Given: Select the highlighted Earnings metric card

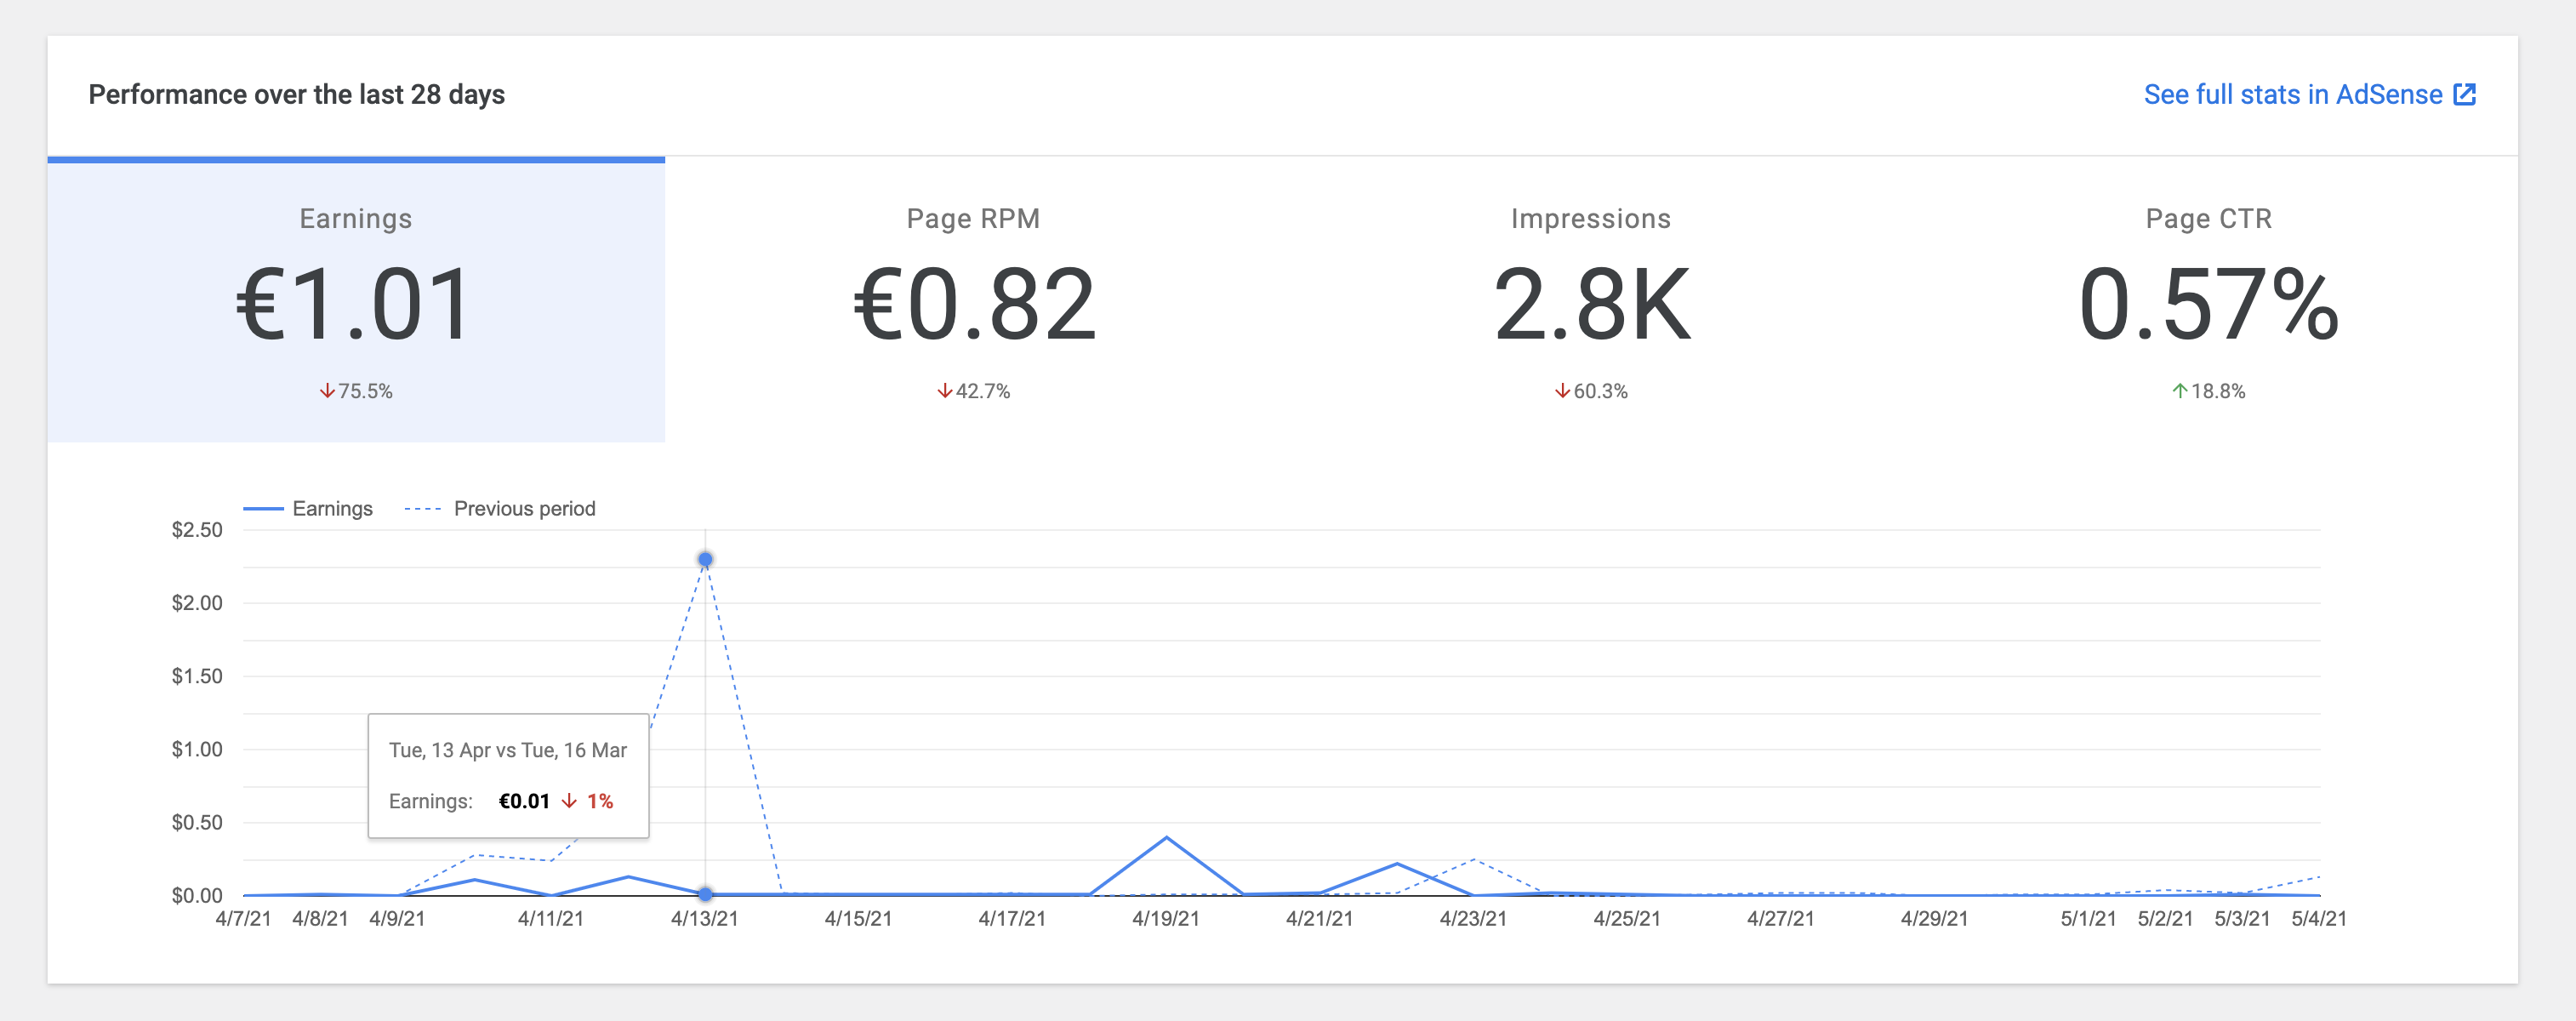Looking at the screenshot, I should tap(356, 300).
